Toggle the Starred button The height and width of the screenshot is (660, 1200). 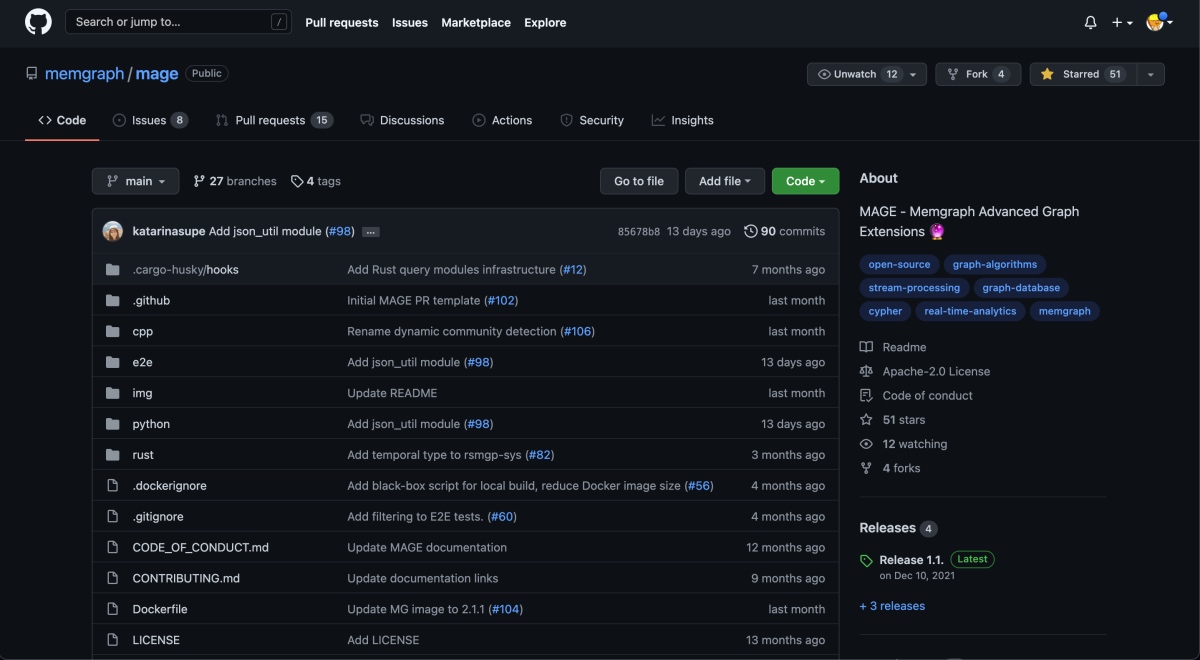1083,74
